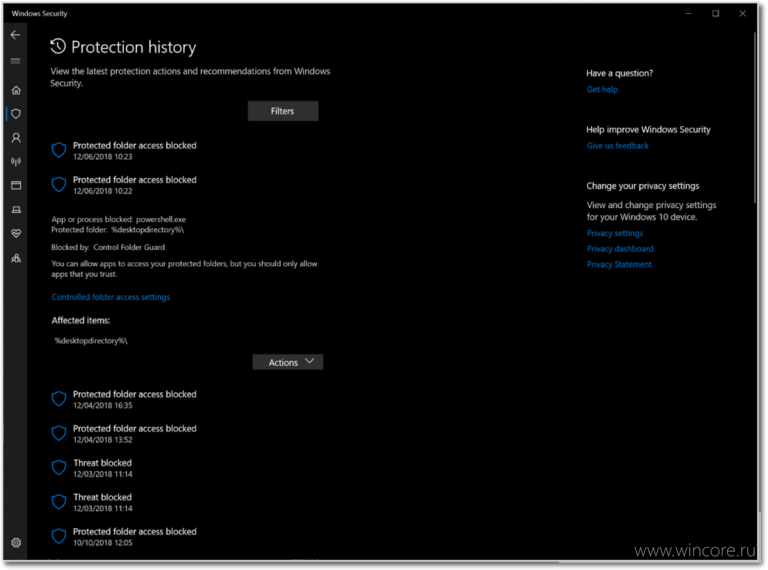768x570 pixels.
Task: Click the 'Affected items:' label
Action: tap(81, 321)
